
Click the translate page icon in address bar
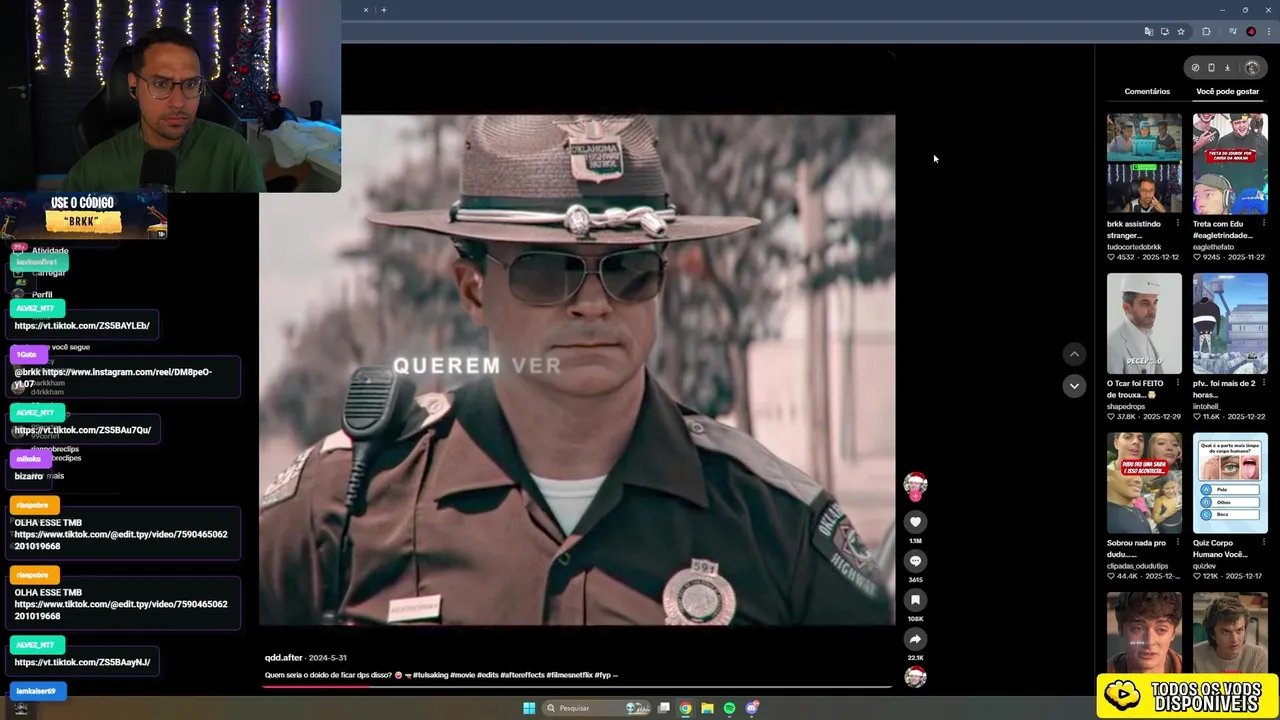[x=1148, y=32]
